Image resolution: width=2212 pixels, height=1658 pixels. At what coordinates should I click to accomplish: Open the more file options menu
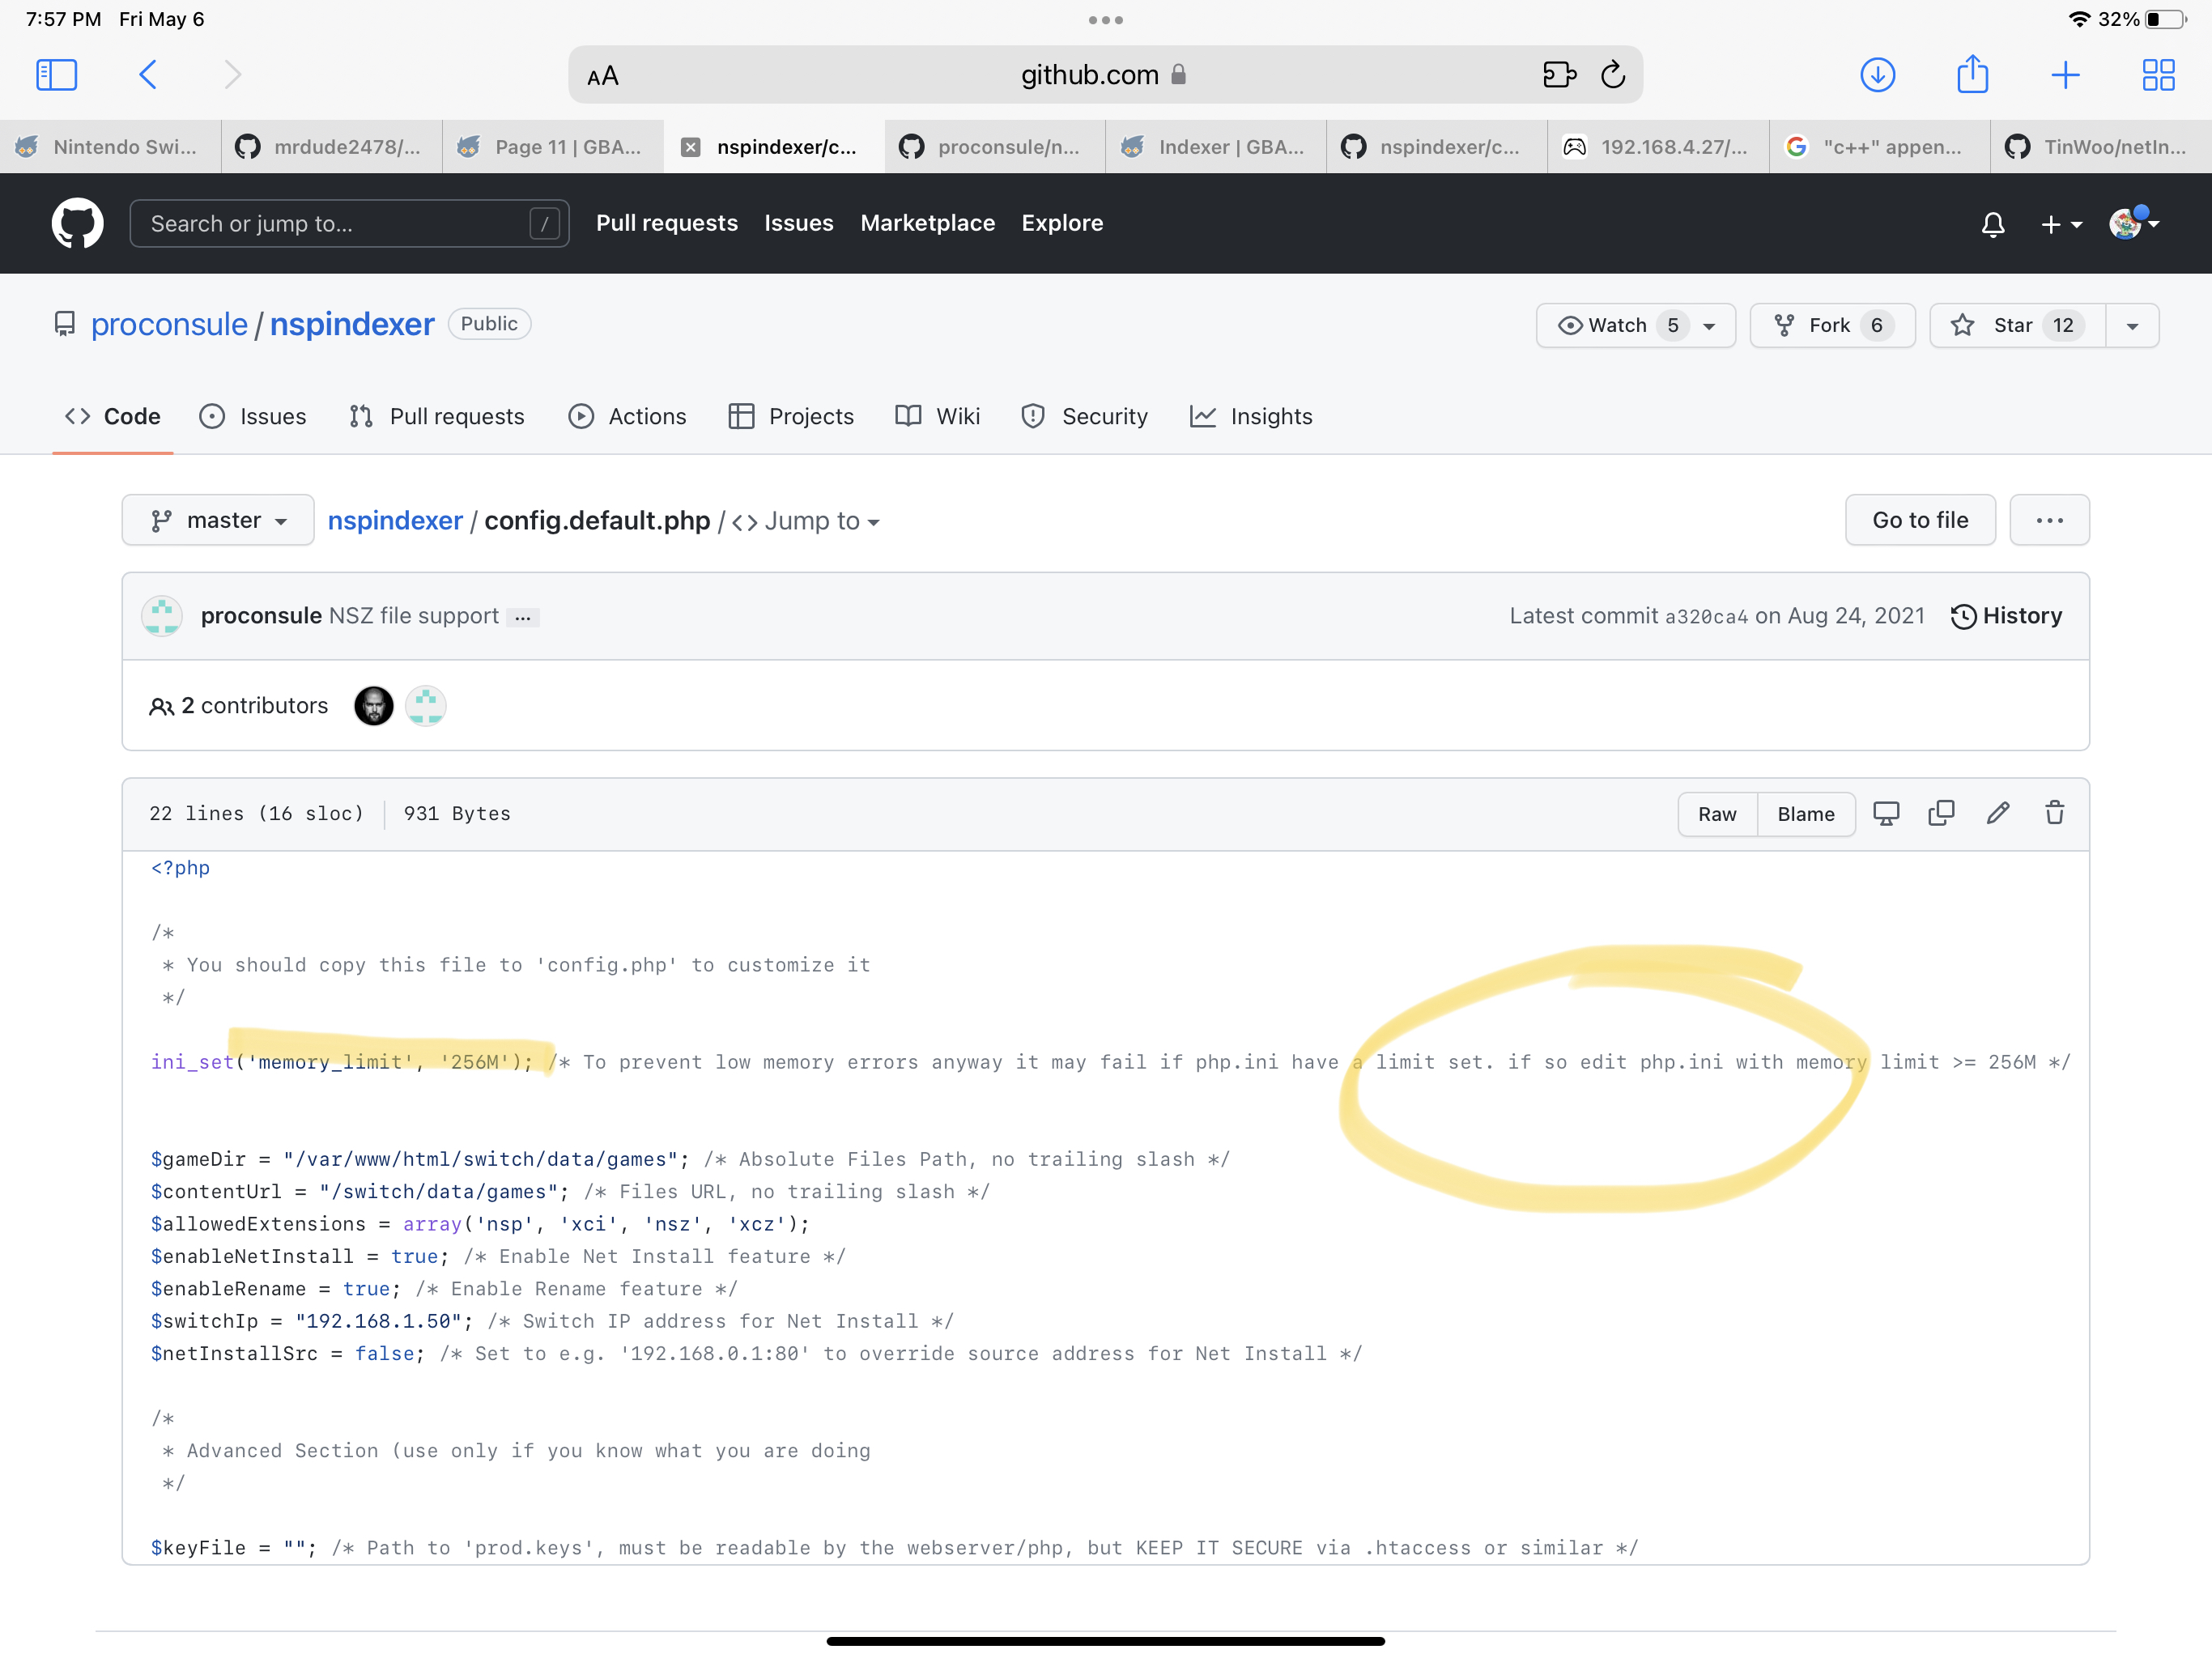(x=2049, y=520)
